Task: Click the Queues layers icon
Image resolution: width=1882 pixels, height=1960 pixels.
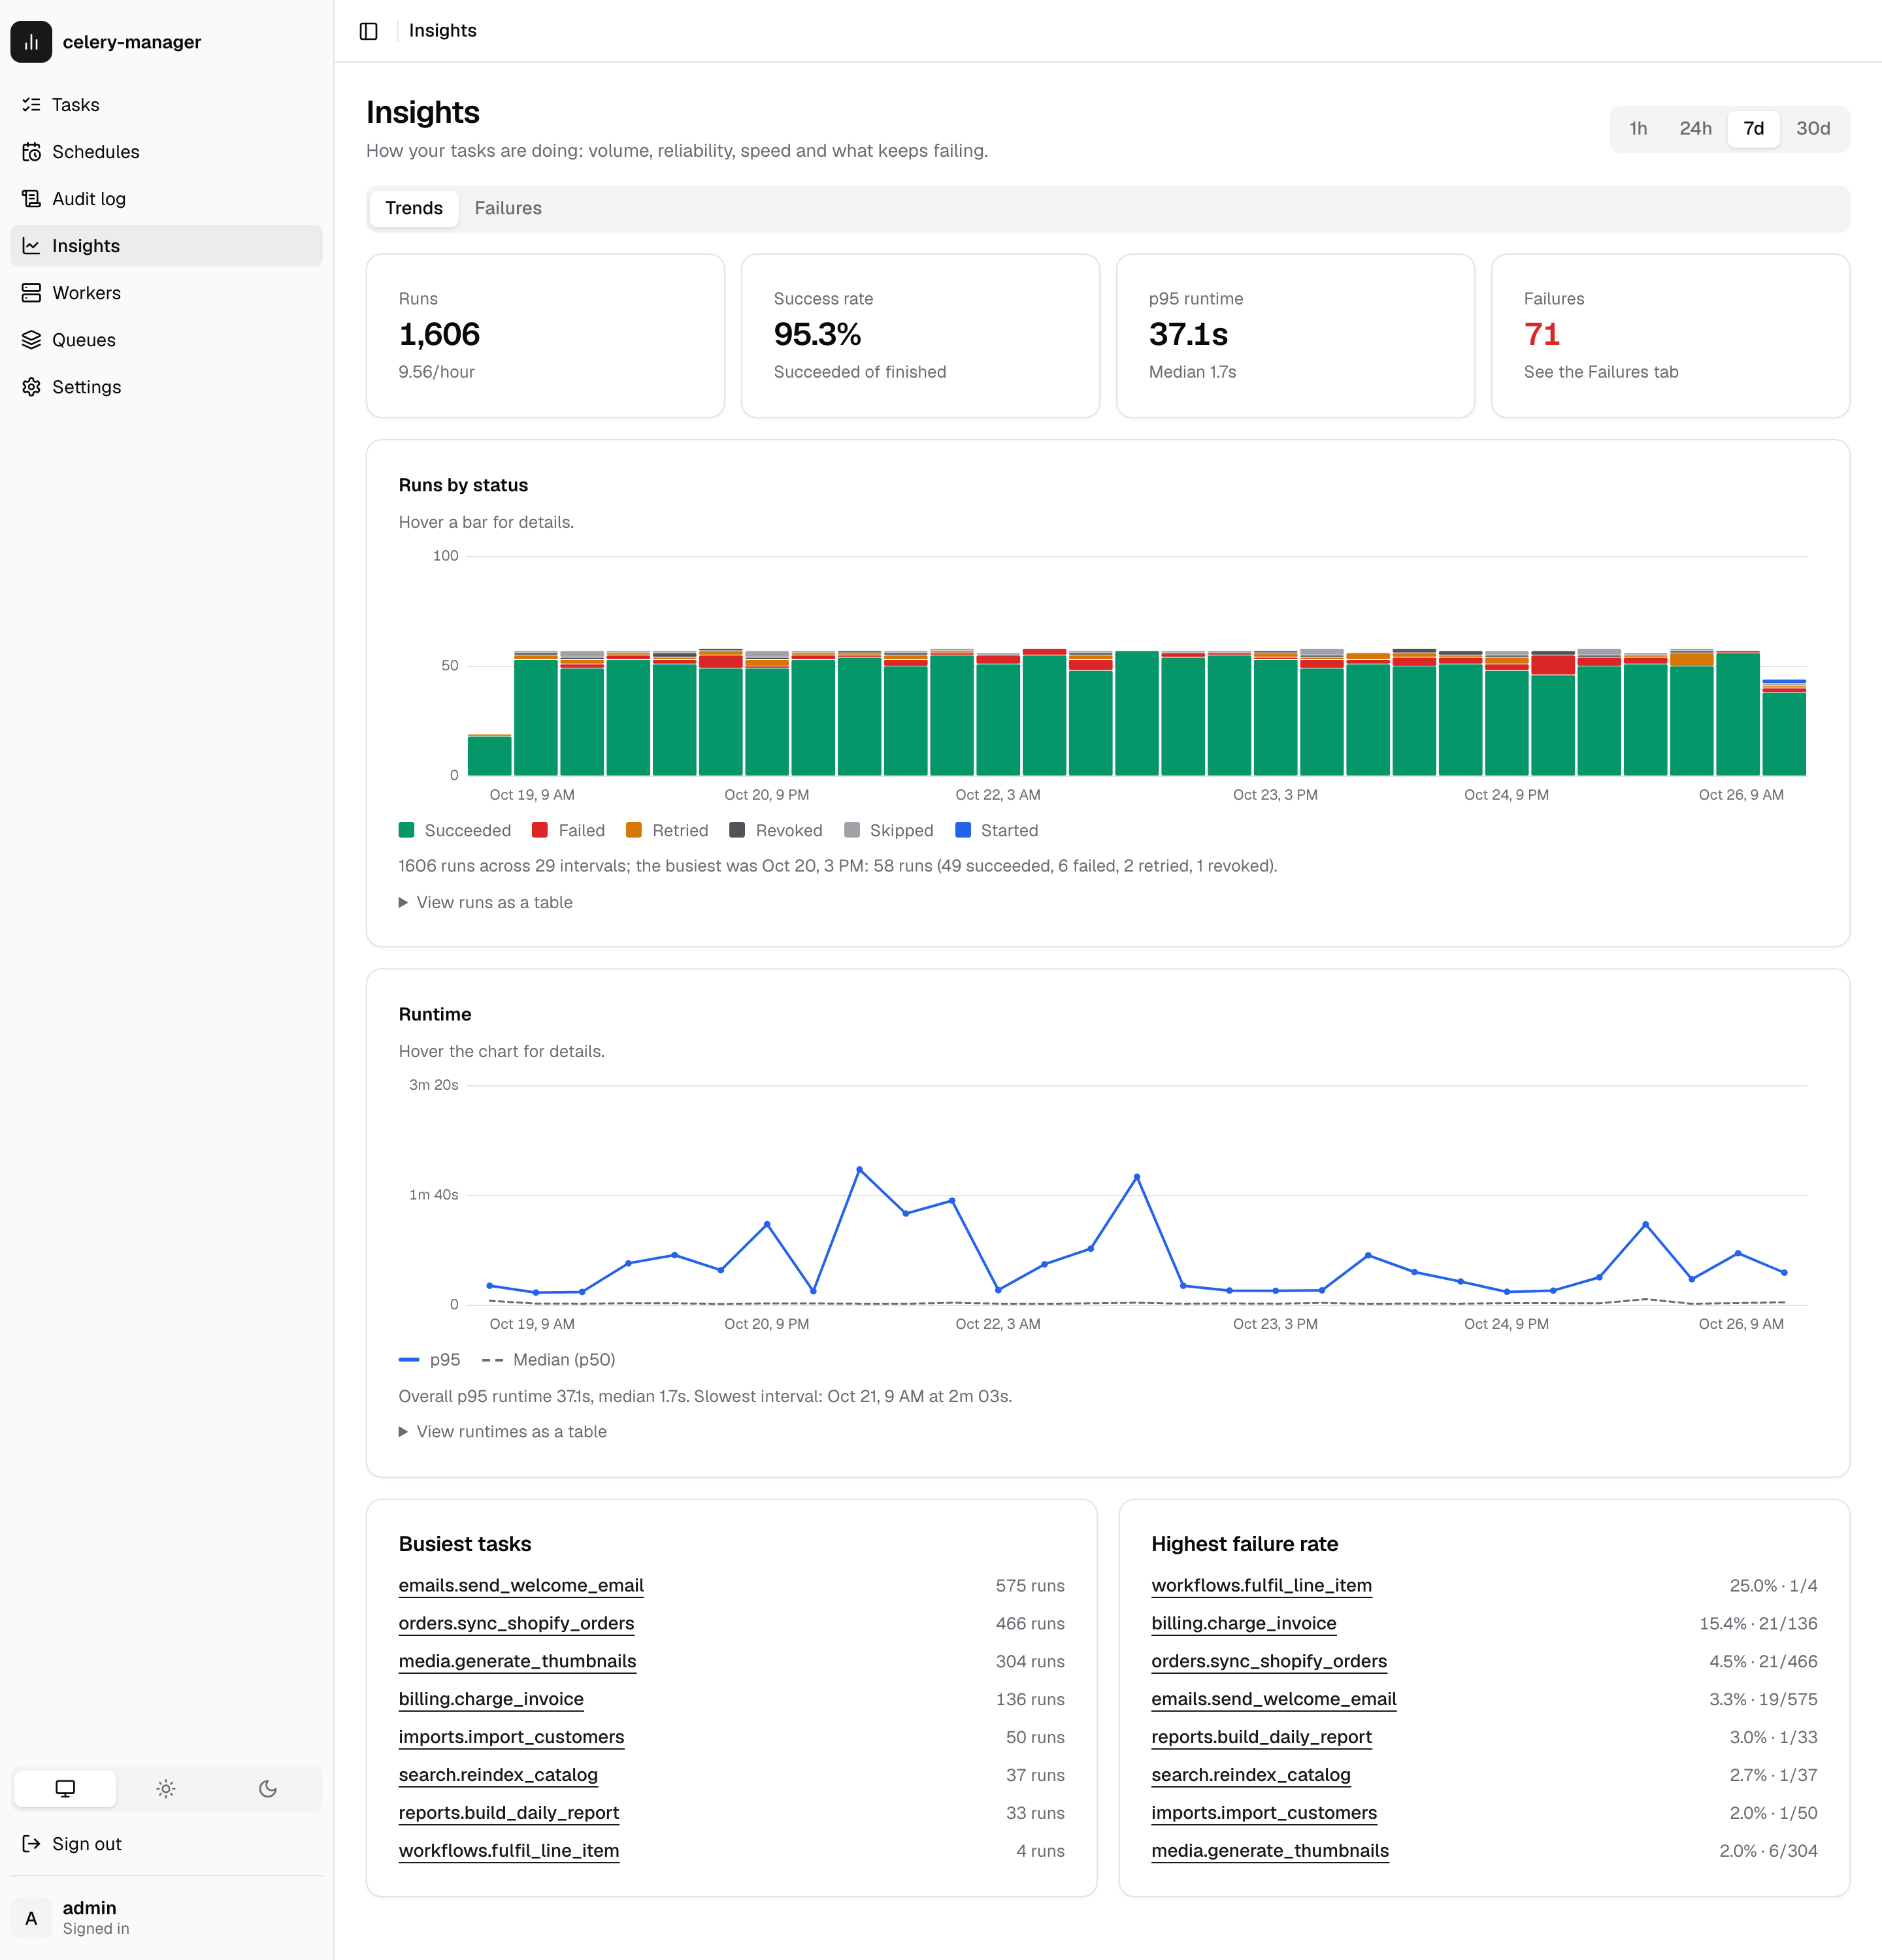Action: coord(31,340)
